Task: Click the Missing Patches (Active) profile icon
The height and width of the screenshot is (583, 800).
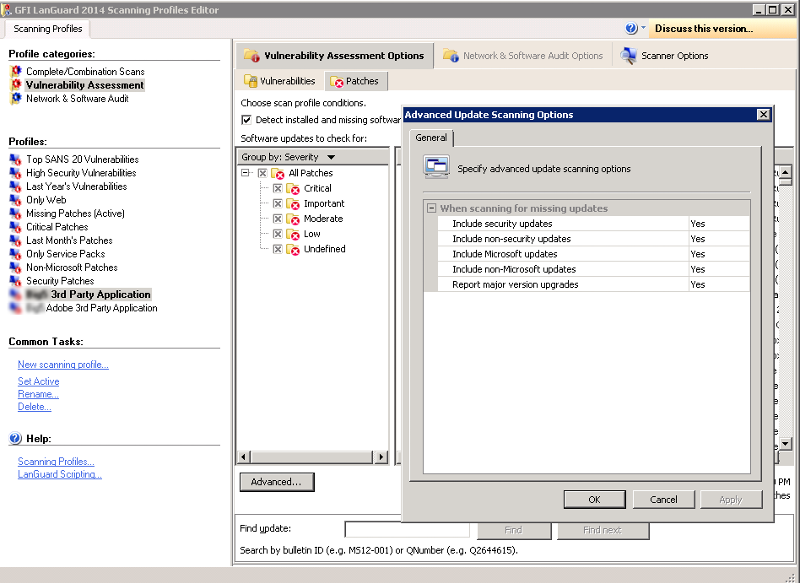Action: click(15, 213)
